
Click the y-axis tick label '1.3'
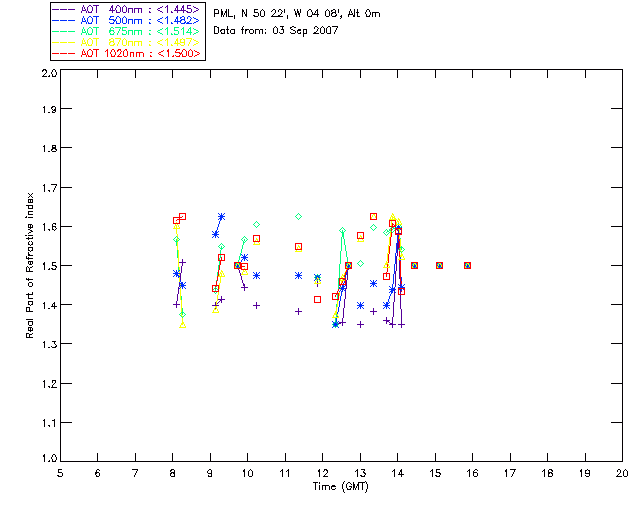pyautogui.click(x=49, y=344)
